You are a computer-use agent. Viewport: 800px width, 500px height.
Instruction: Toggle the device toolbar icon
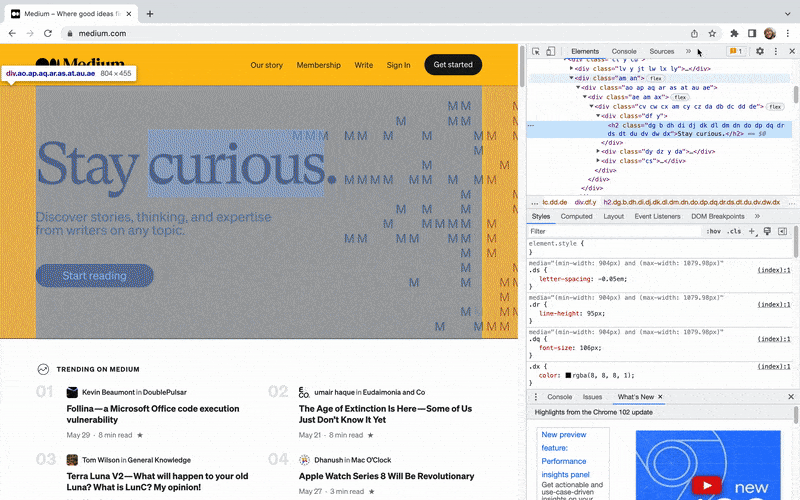coord(551,52)
